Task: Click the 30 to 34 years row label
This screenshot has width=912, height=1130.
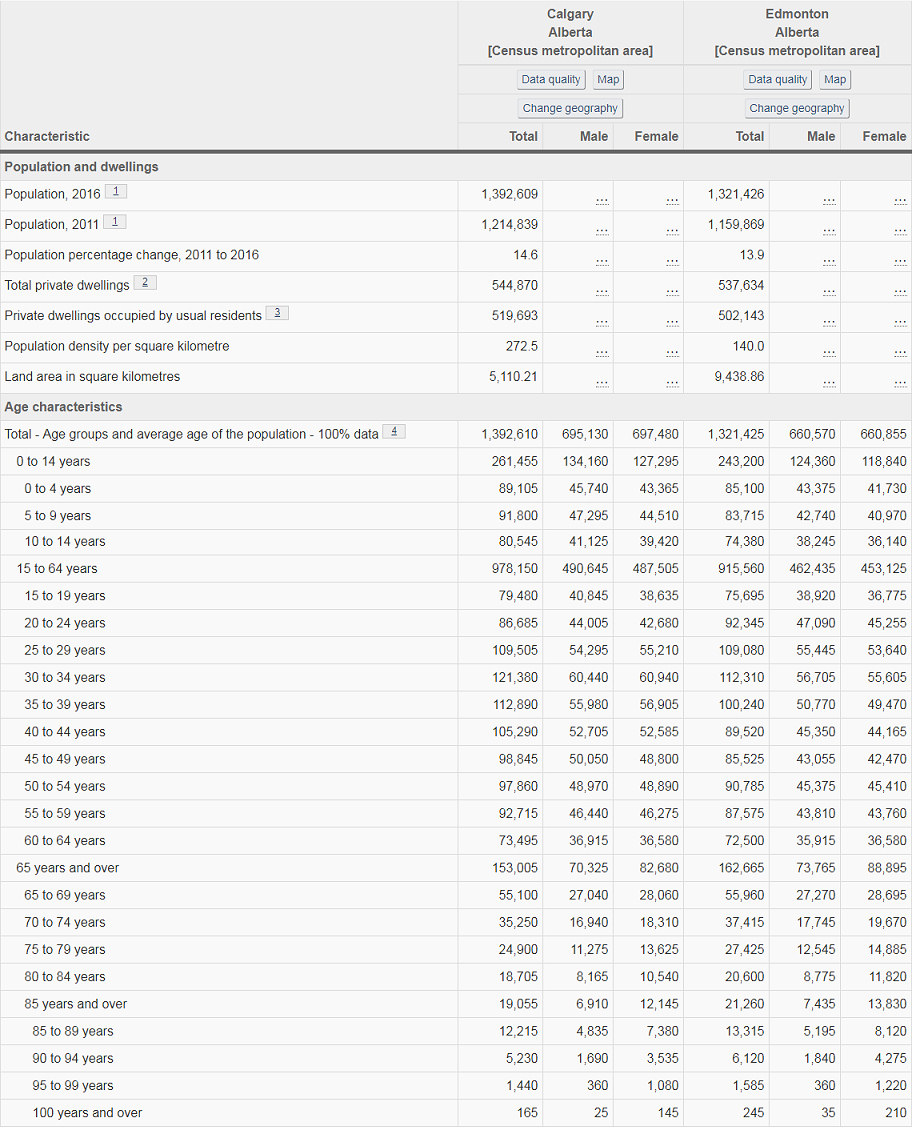Action: pyautogui.click(x=65, y=677)
